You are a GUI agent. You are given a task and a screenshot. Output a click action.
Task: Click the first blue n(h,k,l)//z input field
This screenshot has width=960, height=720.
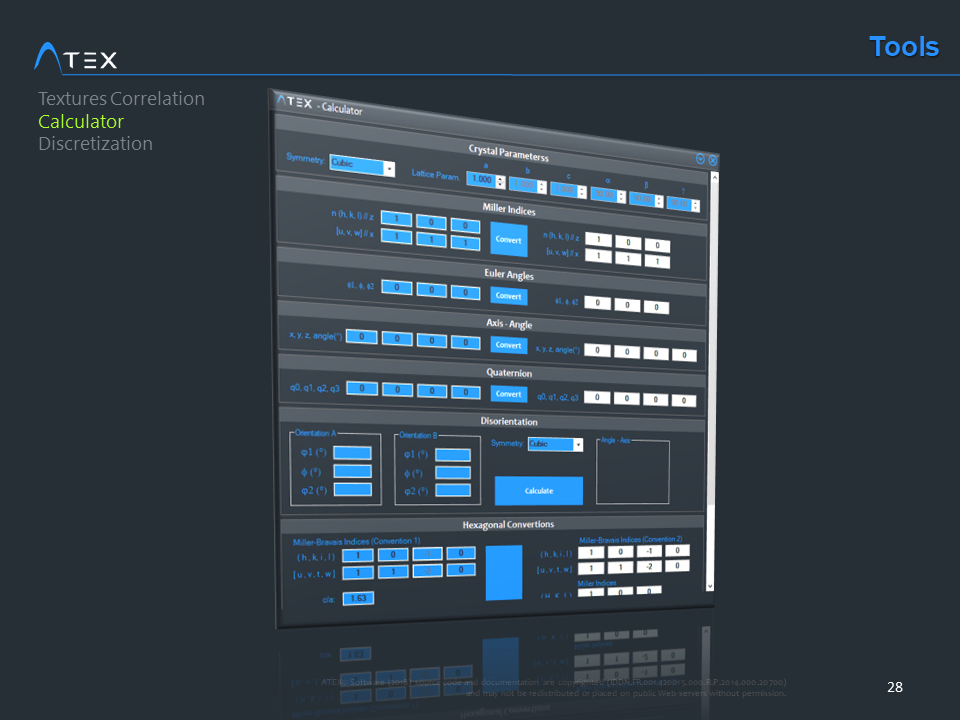(396, 219)
